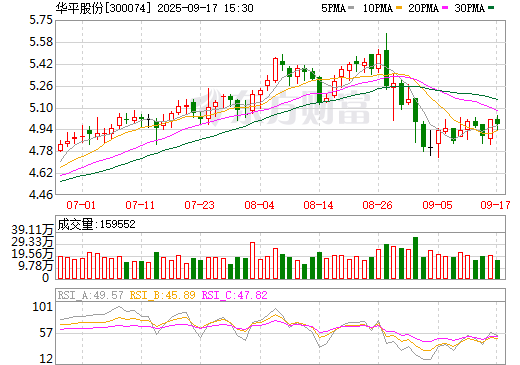
Task: Click the RSI_C:47.82 indicator label
Action: point(235,295)
